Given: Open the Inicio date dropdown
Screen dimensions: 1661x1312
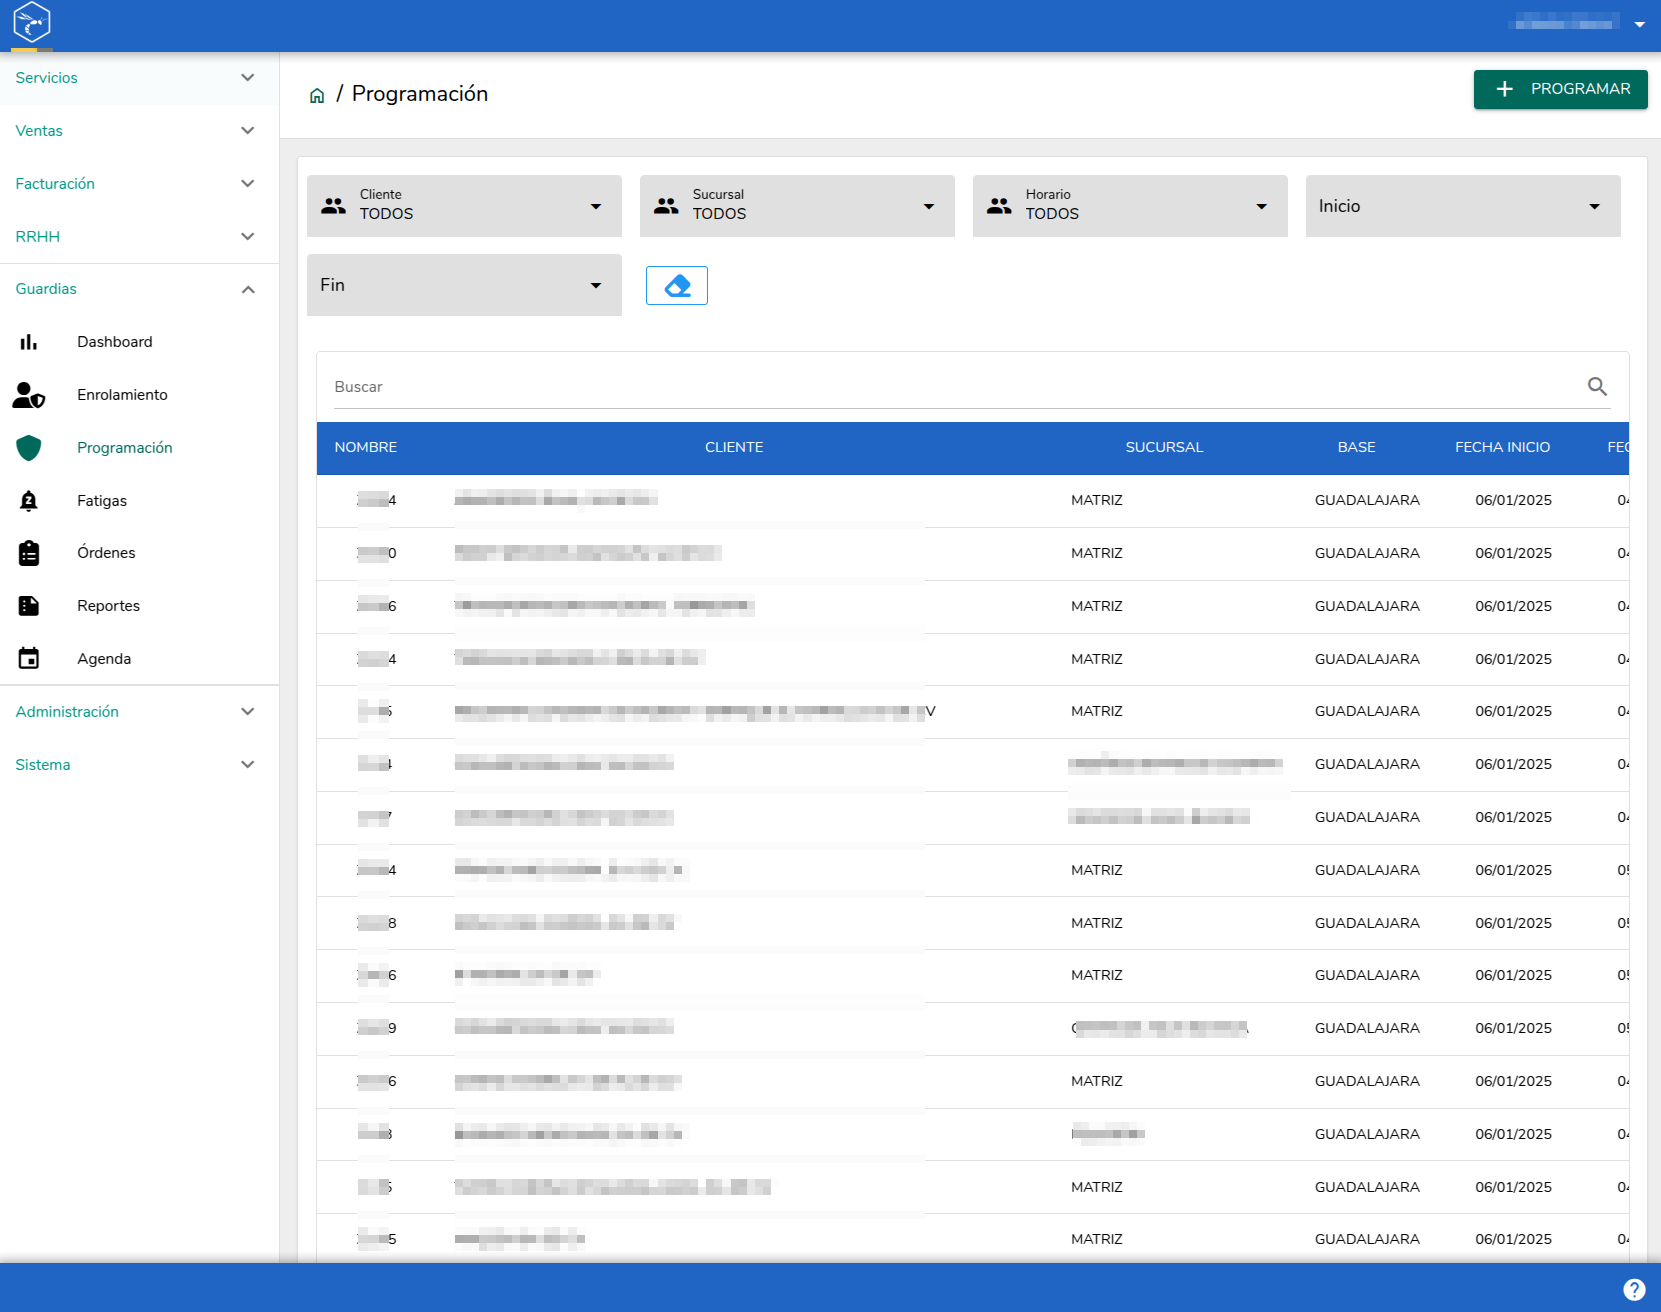Looking at the screenshot, I should [x=1463, y=206].
